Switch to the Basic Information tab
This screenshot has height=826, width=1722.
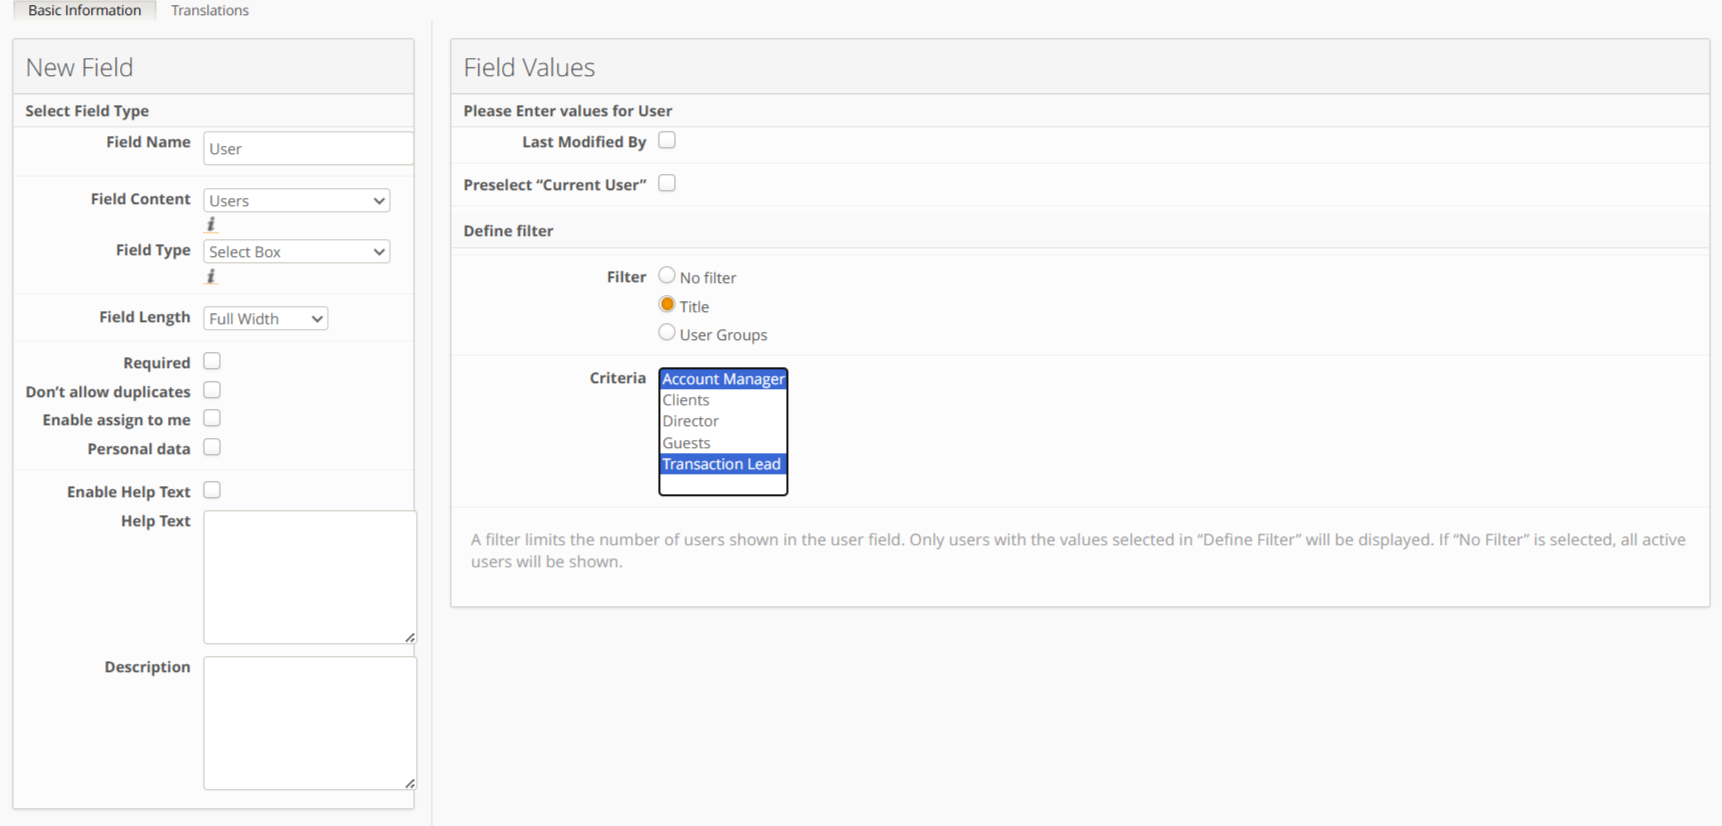click(84, 10)
